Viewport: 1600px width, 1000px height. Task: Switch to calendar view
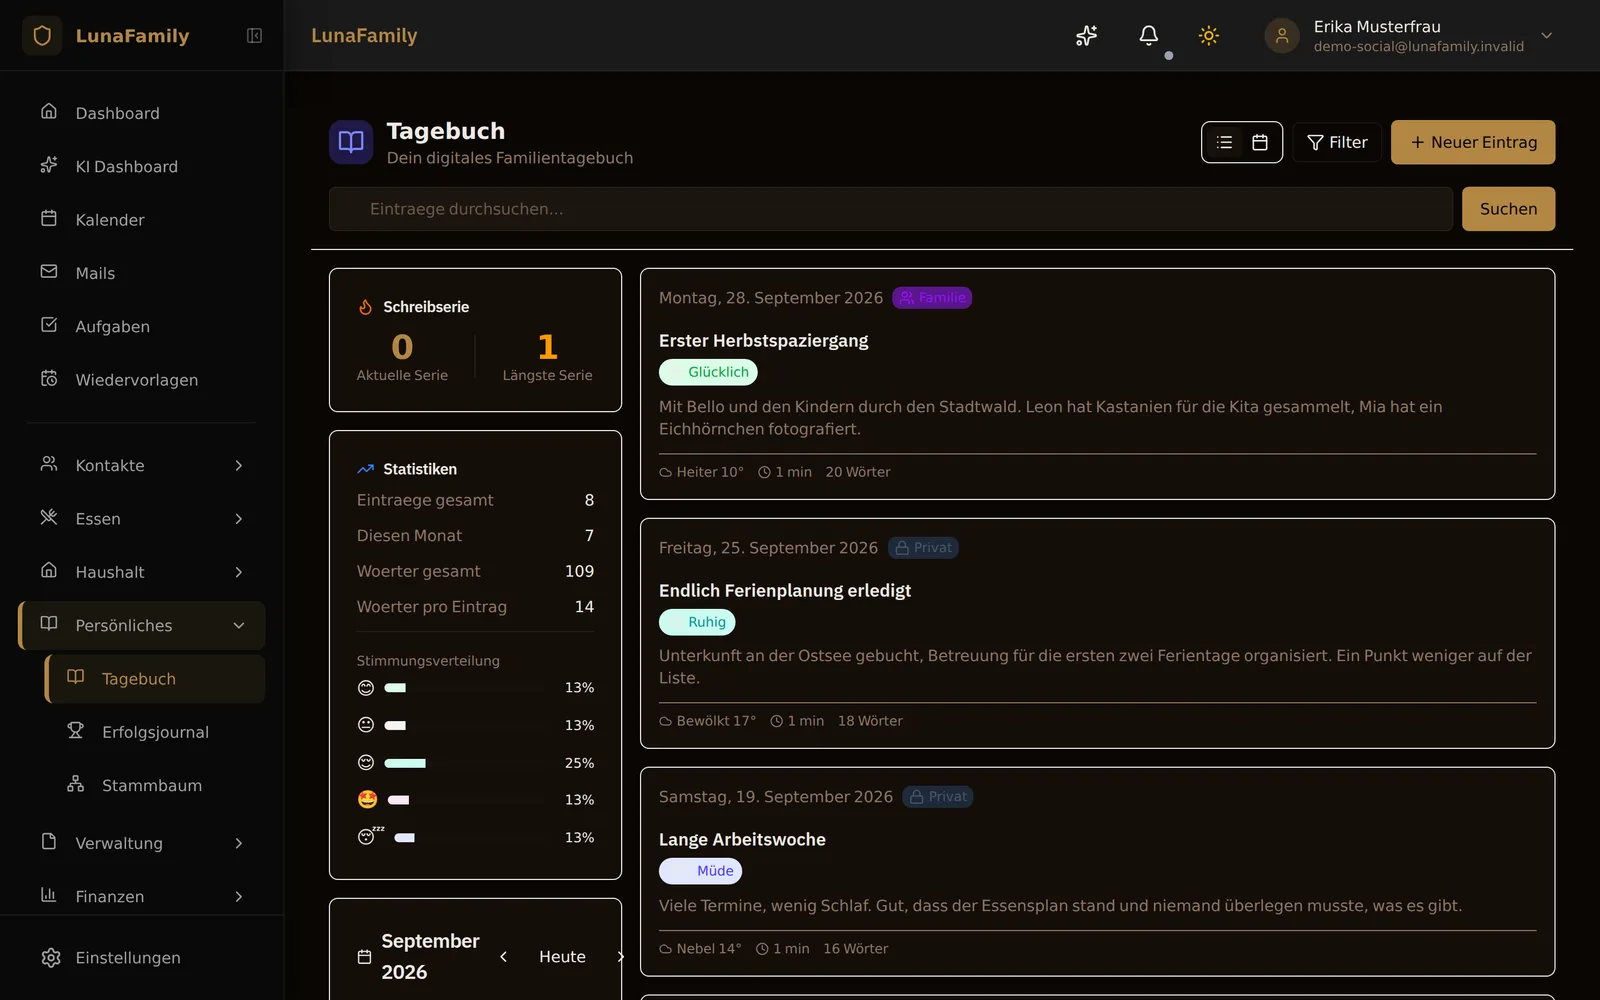tap(1260, 143)
